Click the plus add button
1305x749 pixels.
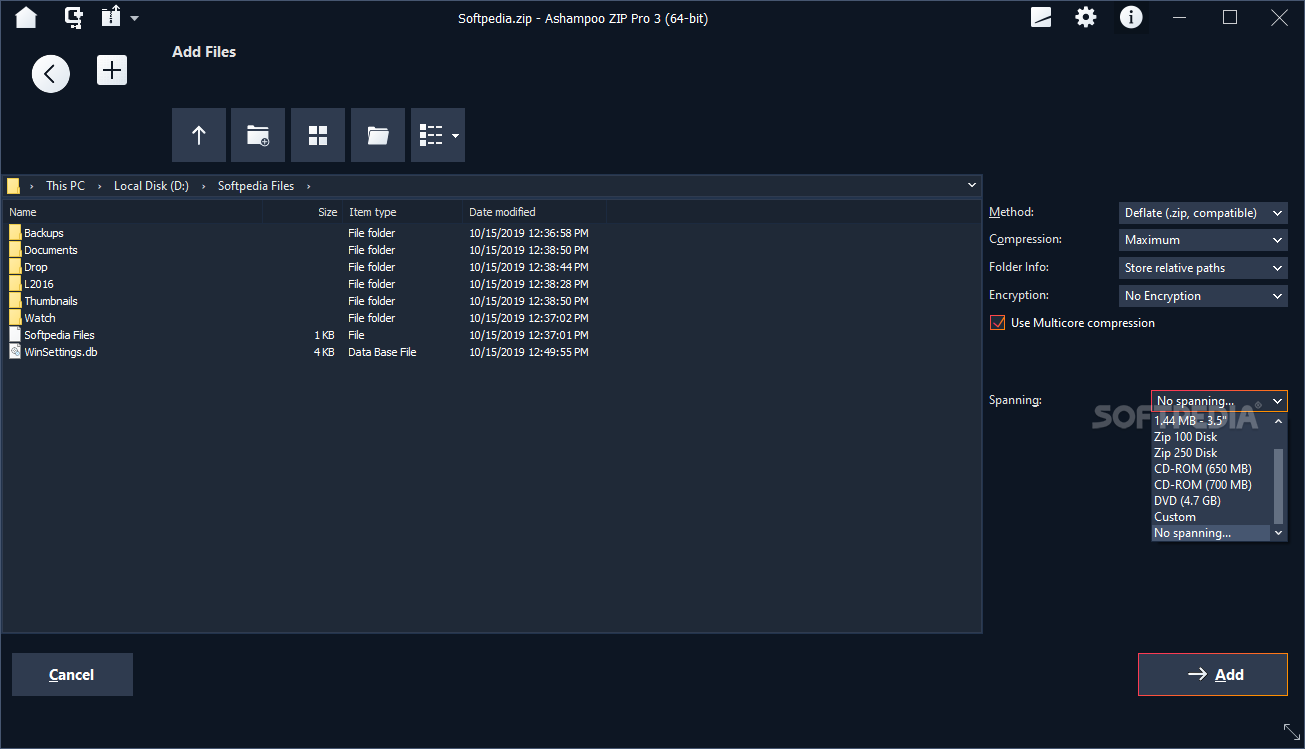[x=112, y=70]
